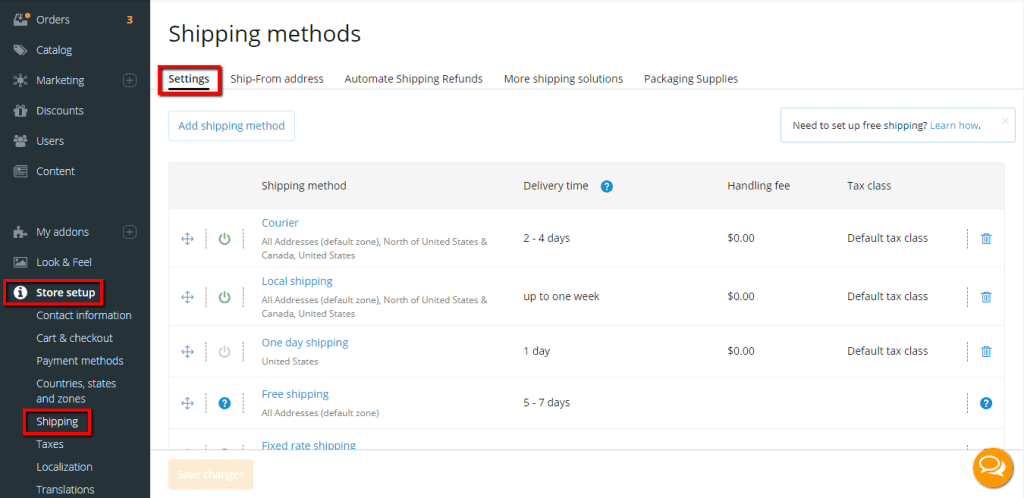The width and height of the screenshot is (1024, 498).
Task: Open Countries, states and zones
Action: (x=76, y=391)
